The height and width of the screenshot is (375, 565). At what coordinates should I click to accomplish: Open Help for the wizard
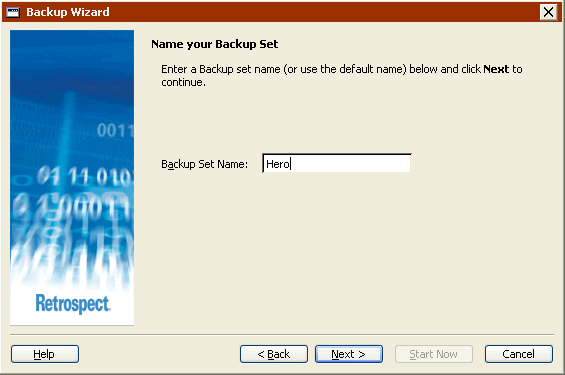45,354
